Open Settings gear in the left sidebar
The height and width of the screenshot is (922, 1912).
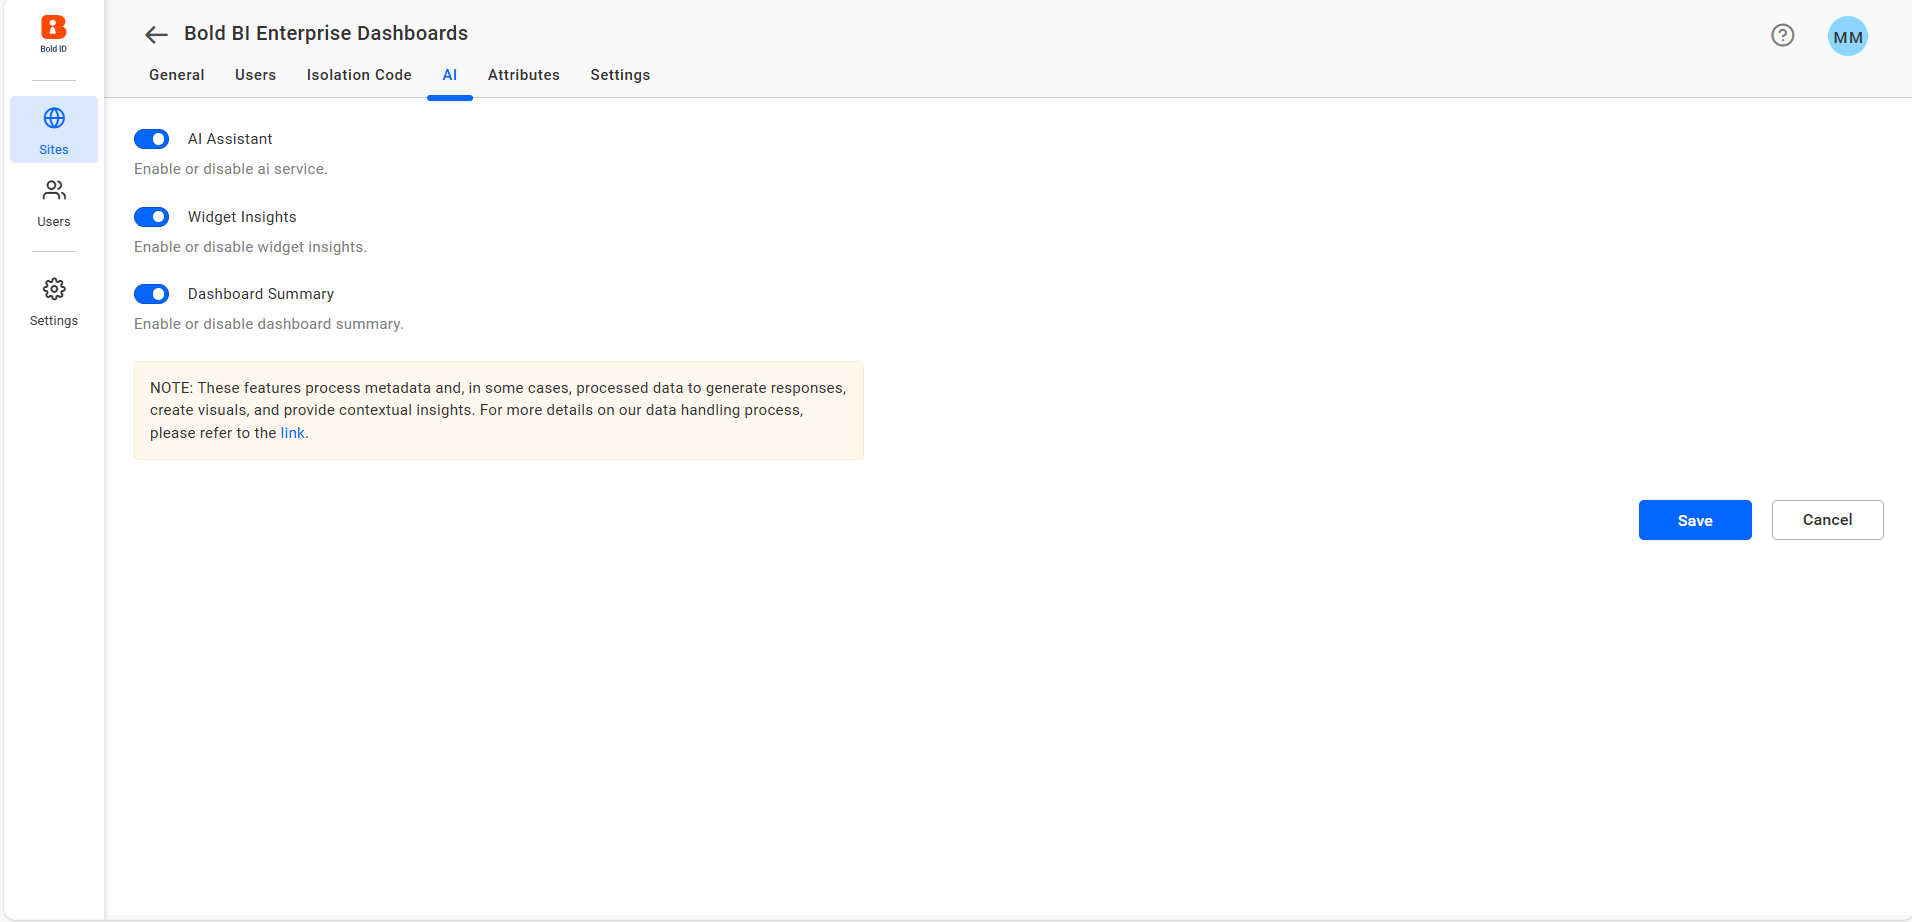click(x=54, y=302)
